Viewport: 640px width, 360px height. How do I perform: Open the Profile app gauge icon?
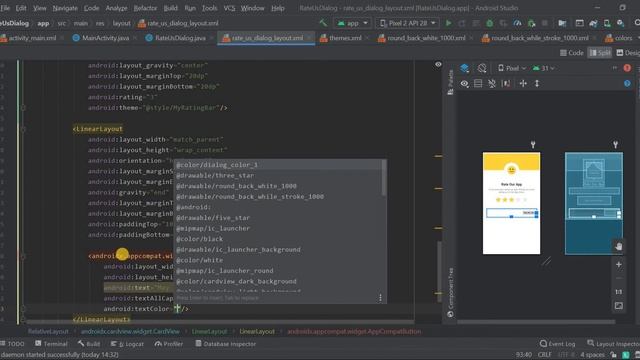click(x=517, y=23)
